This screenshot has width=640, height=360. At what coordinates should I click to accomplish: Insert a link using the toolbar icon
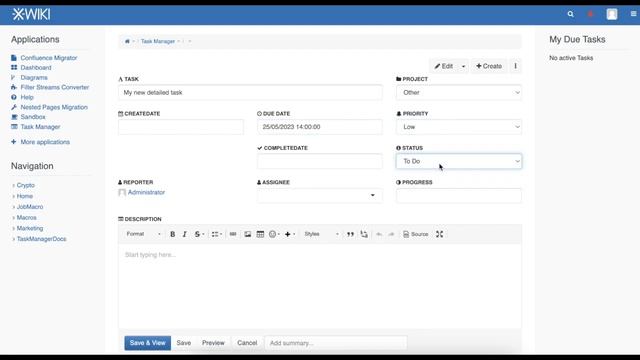tap(233, 234)
